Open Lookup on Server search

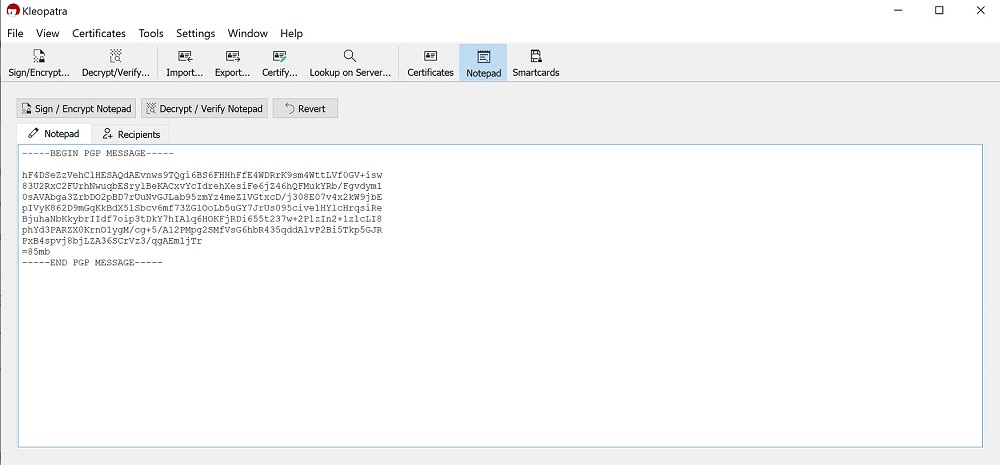point(349,62)
